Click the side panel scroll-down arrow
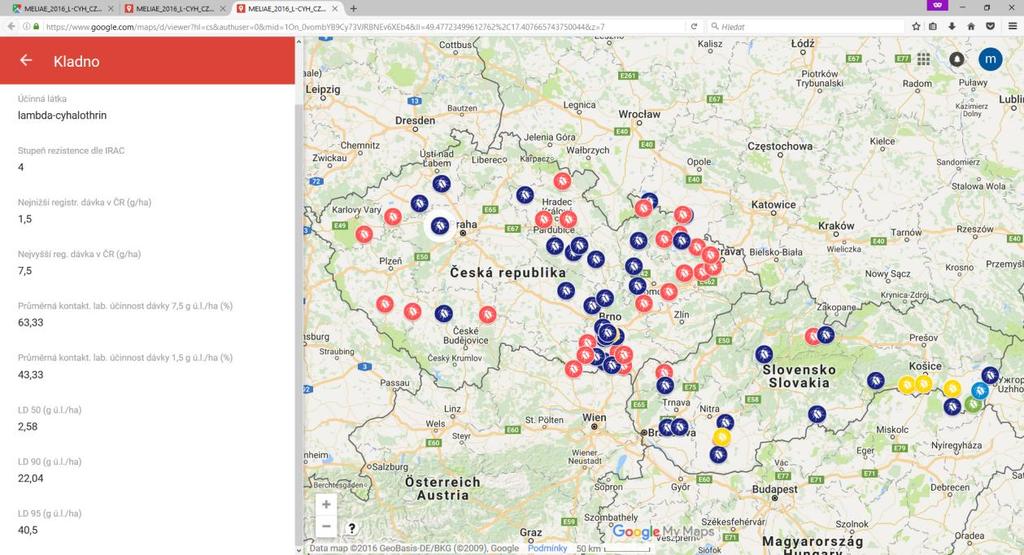Viewport: 1024px width, 555px height. click(x=299, y=550)
